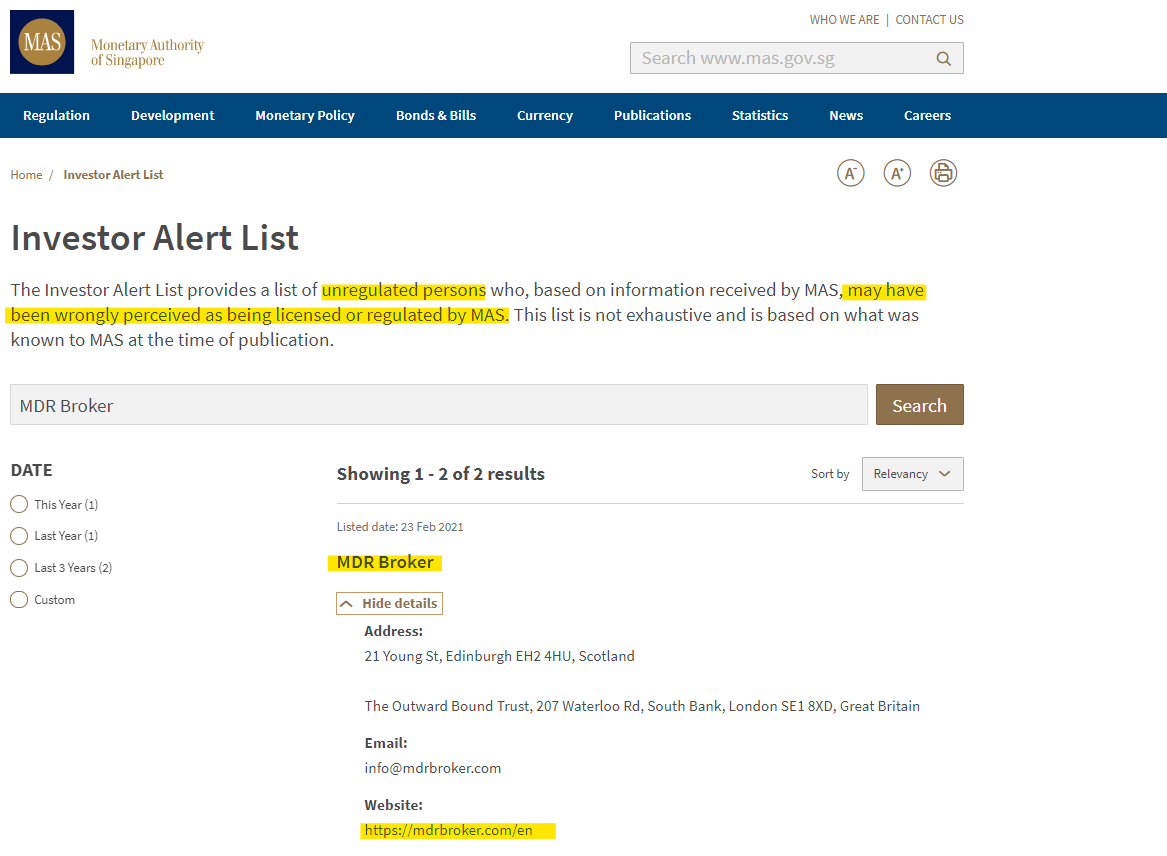Open the mdrbroker.com/en website link
Image resolution: width=1167 pixels, height=856 pixels.
coord(449,831)
